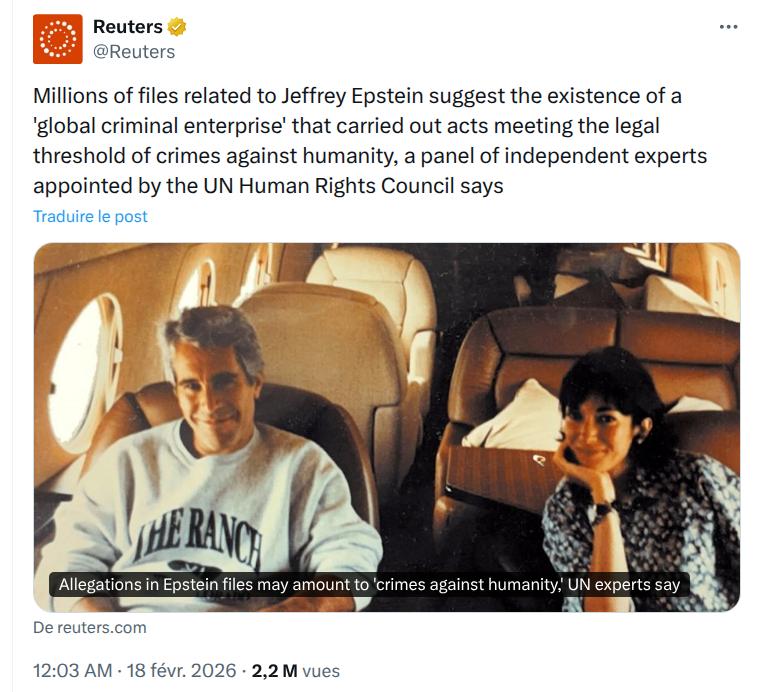Click the "Allegations in Epstein files" caption overlay
The image size is (758, 692).
coord(369,584)
